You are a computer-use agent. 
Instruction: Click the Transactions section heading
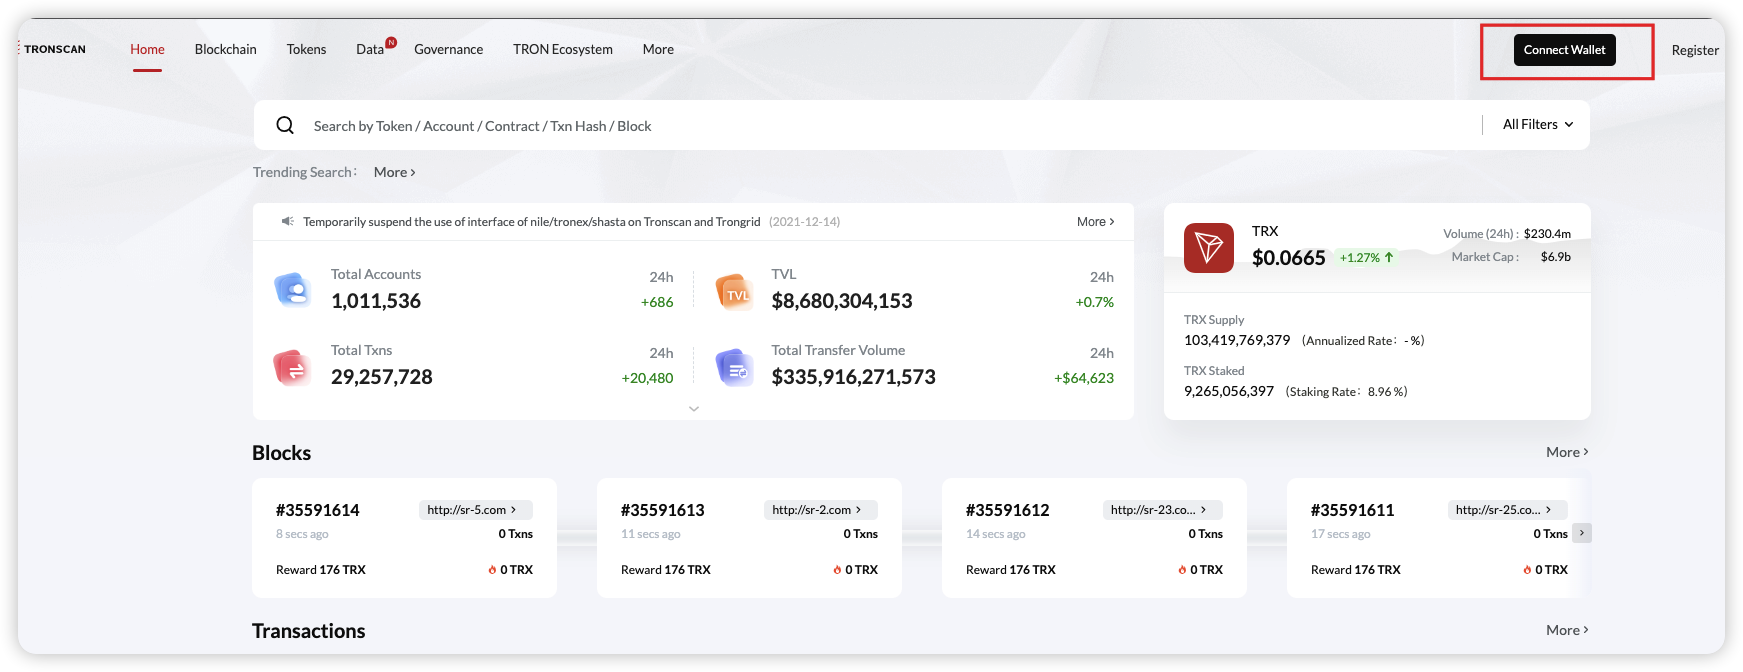308,631
